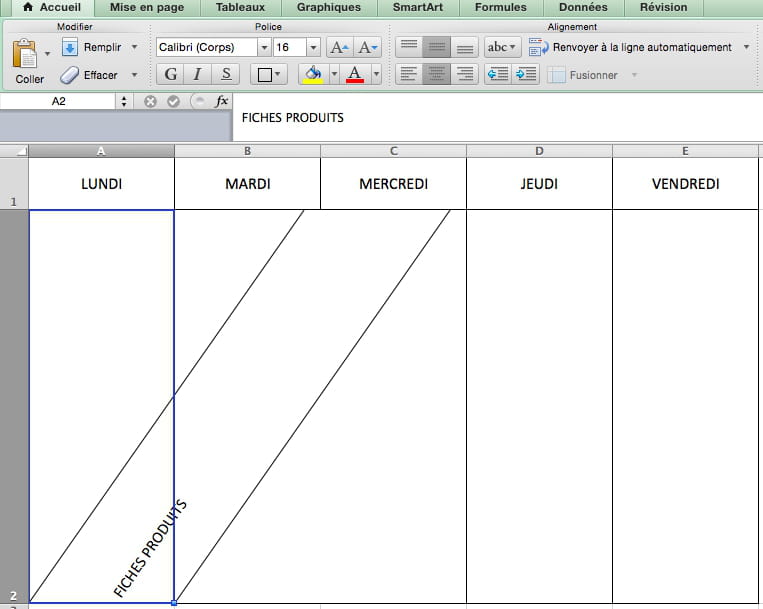Open the Effacer dropdown arrow
This screenshot has height=609, width=763.
134,75
